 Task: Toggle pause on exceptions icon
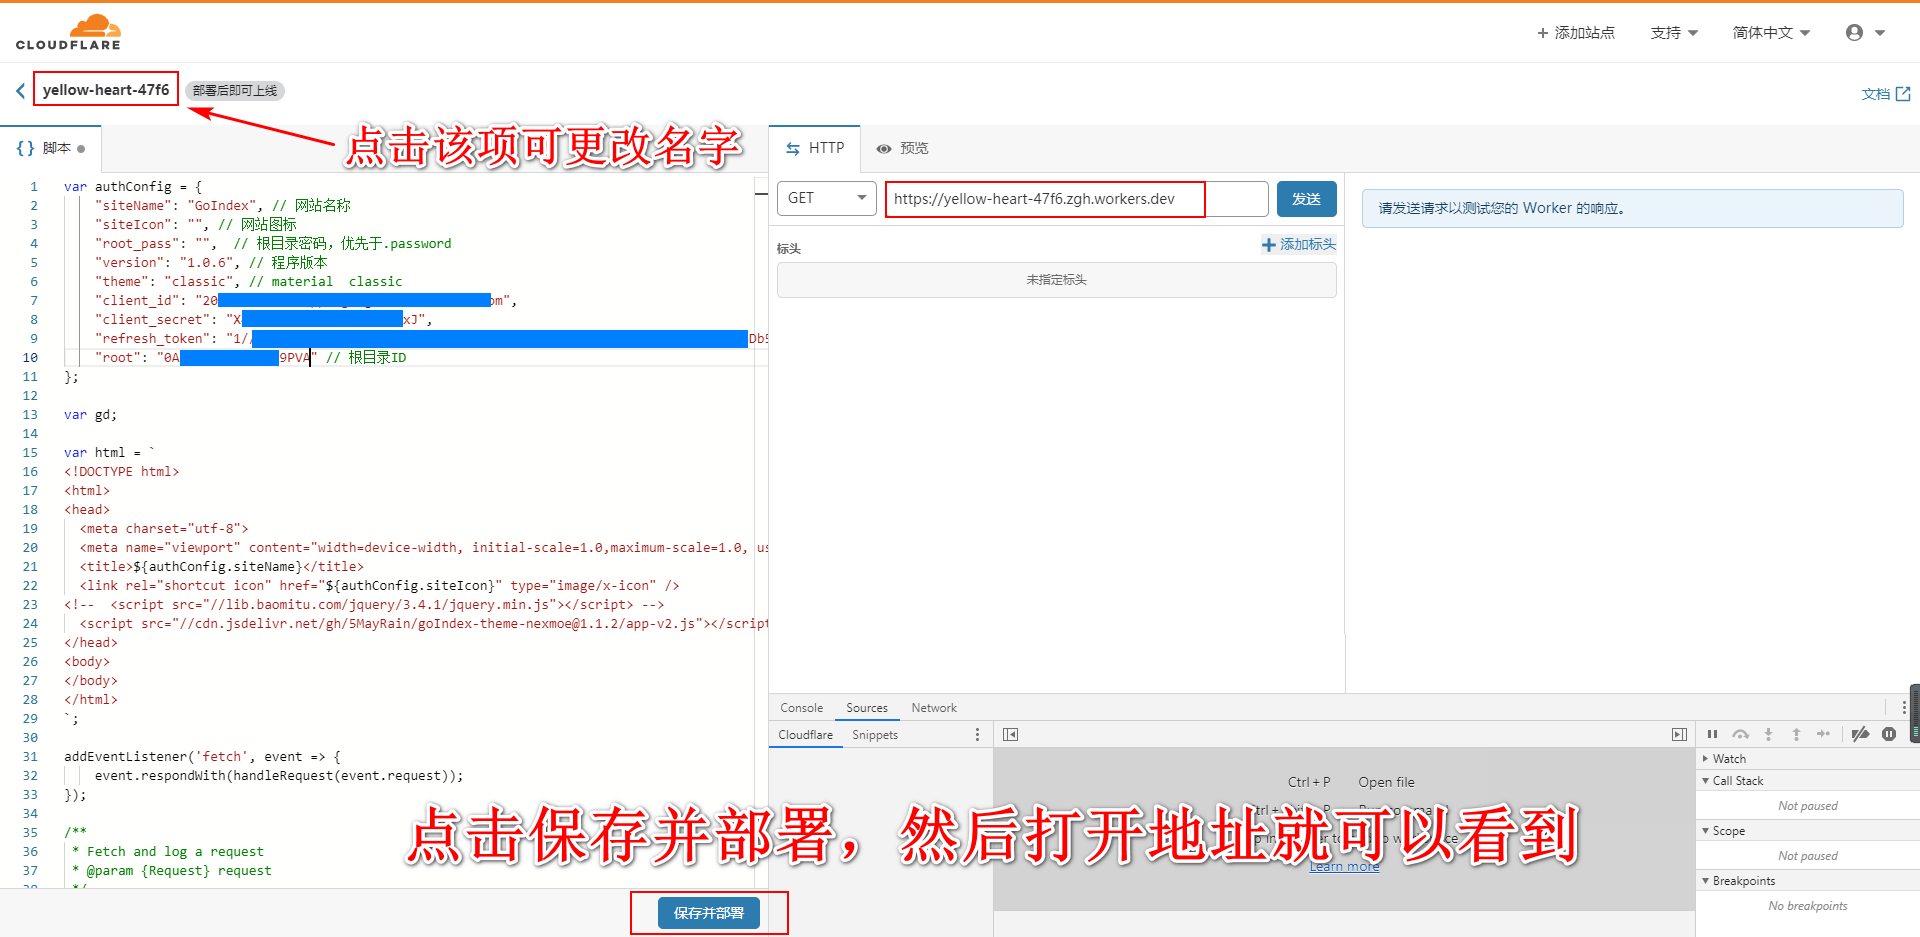tap(1889, 734)
